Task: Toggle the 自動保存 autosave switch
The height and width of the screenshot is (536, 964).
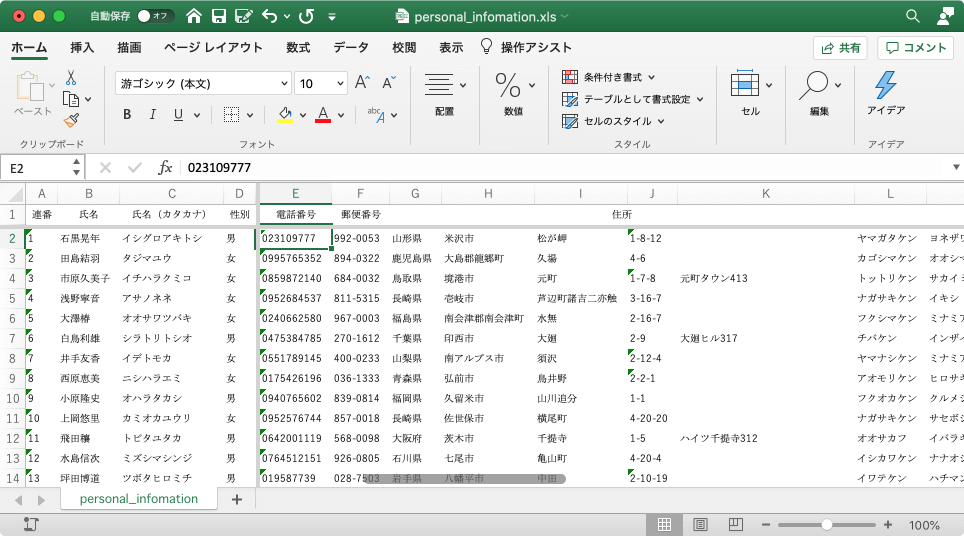Action: click(155, 16)
